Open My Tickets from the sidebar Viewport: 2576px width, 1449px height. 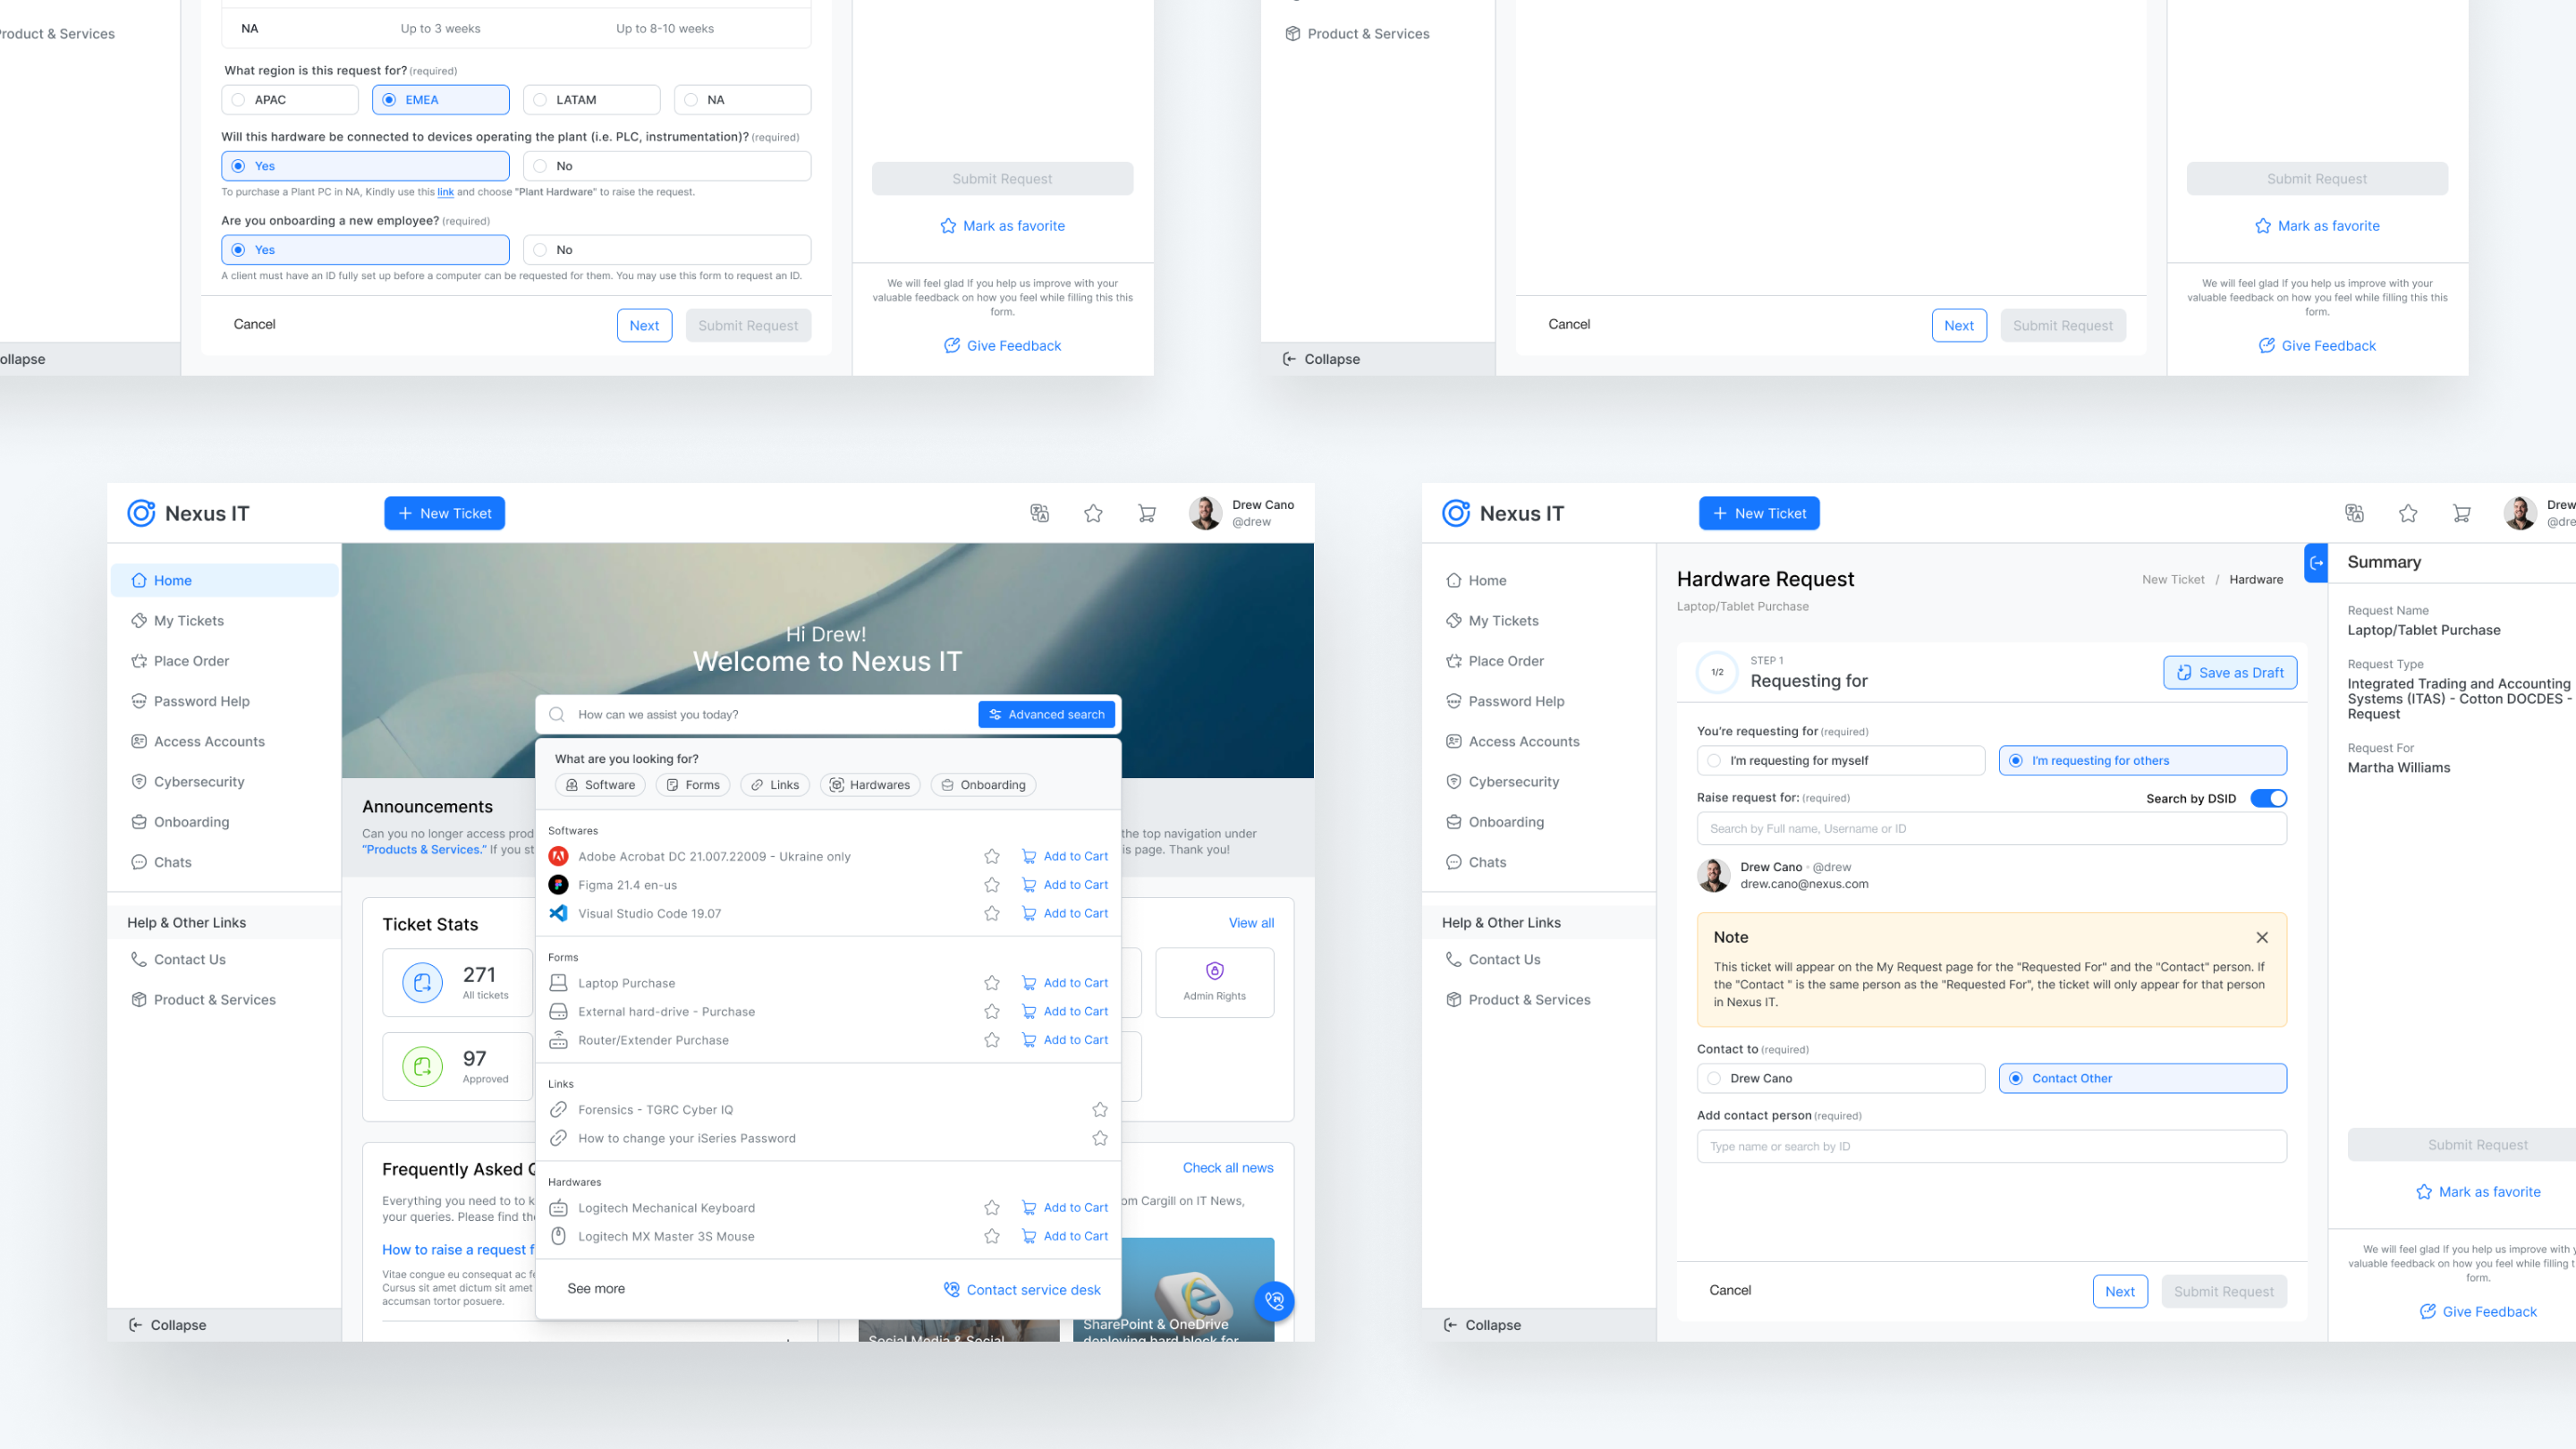[189, 620]
